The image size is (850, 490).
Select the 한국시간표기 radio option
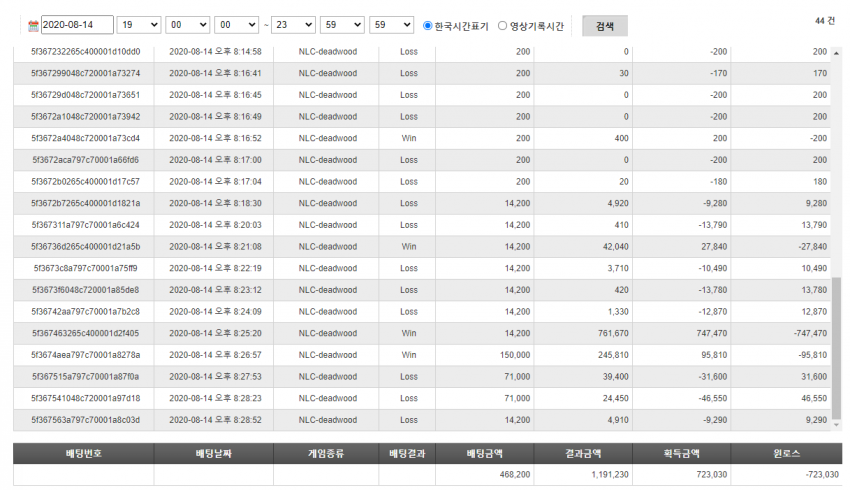tap(427, 25)
